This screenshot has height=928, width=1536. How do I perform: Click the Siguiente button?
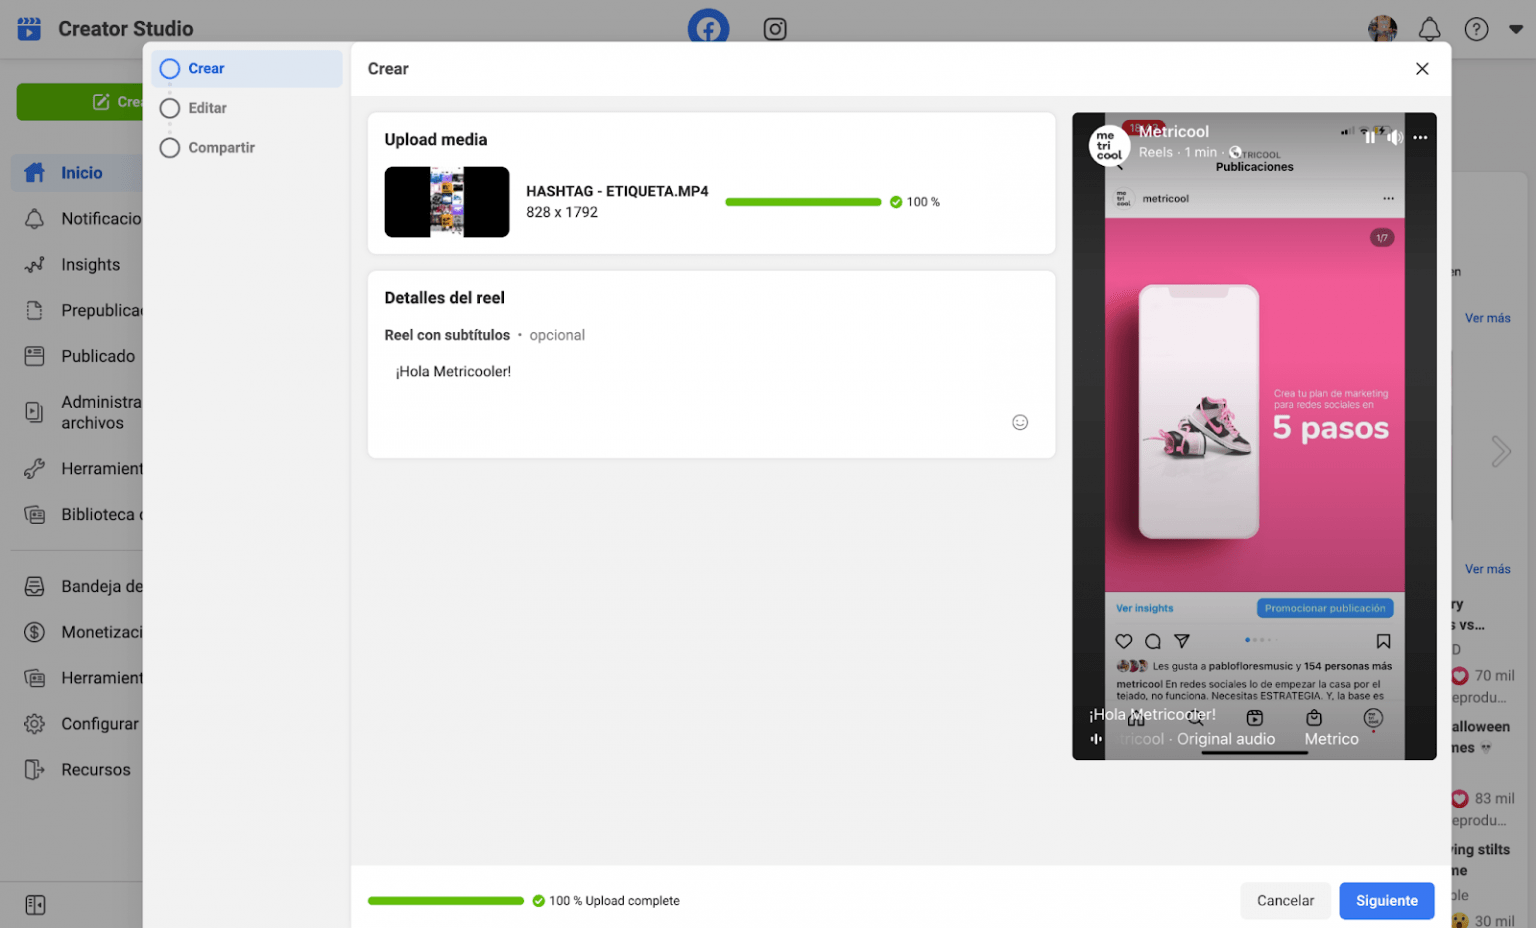[x=1387, y=901]
